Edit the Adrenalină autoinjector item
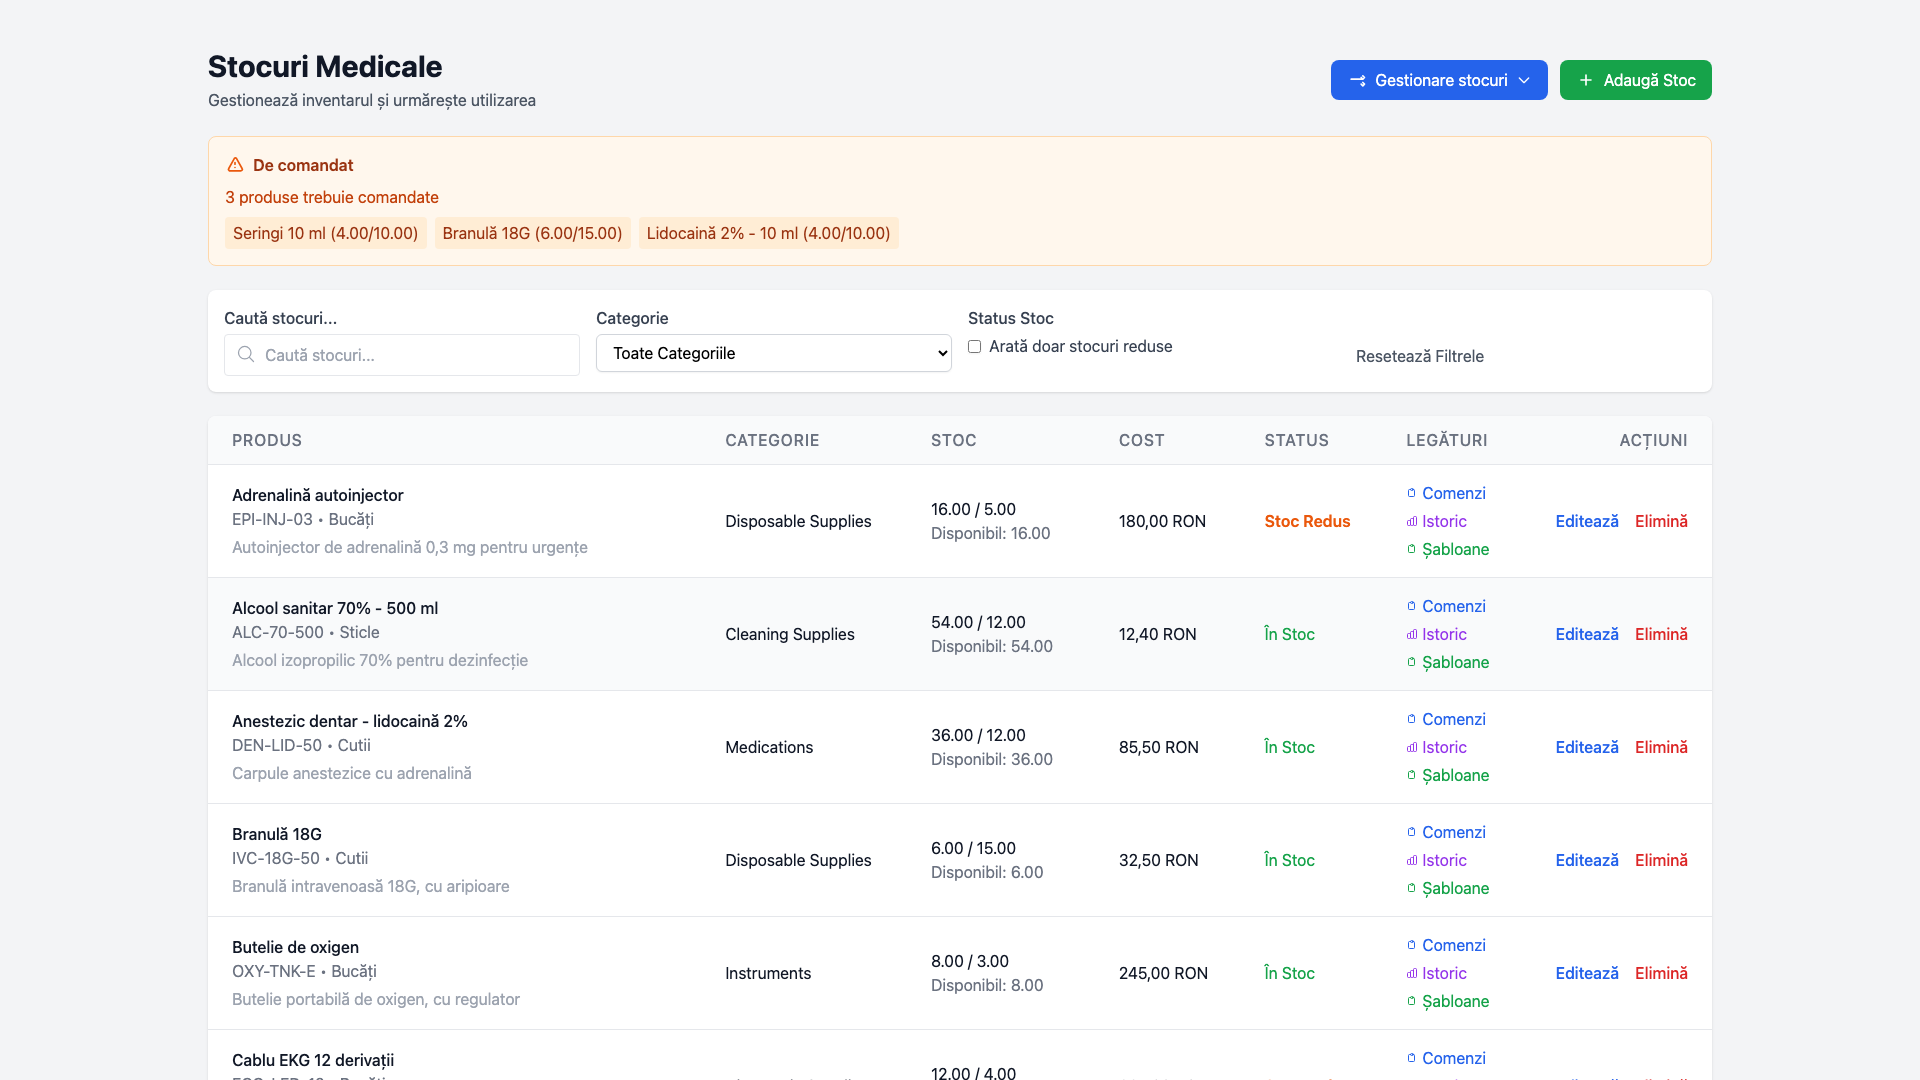 pos(1586,521)
